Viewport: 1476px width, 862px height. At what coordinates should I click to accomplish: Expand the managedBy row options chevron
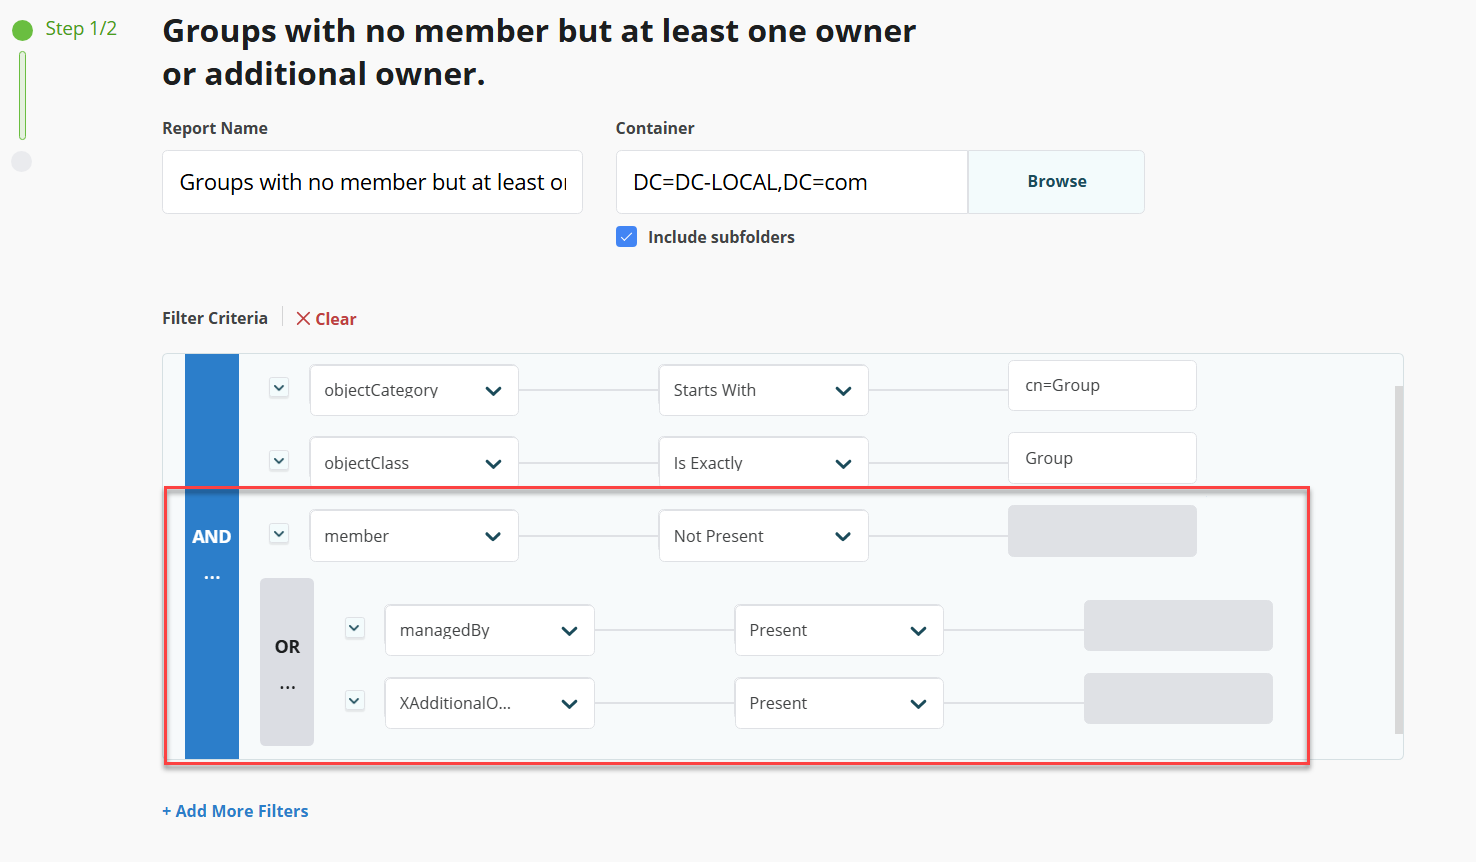click(x=355, y=628)
